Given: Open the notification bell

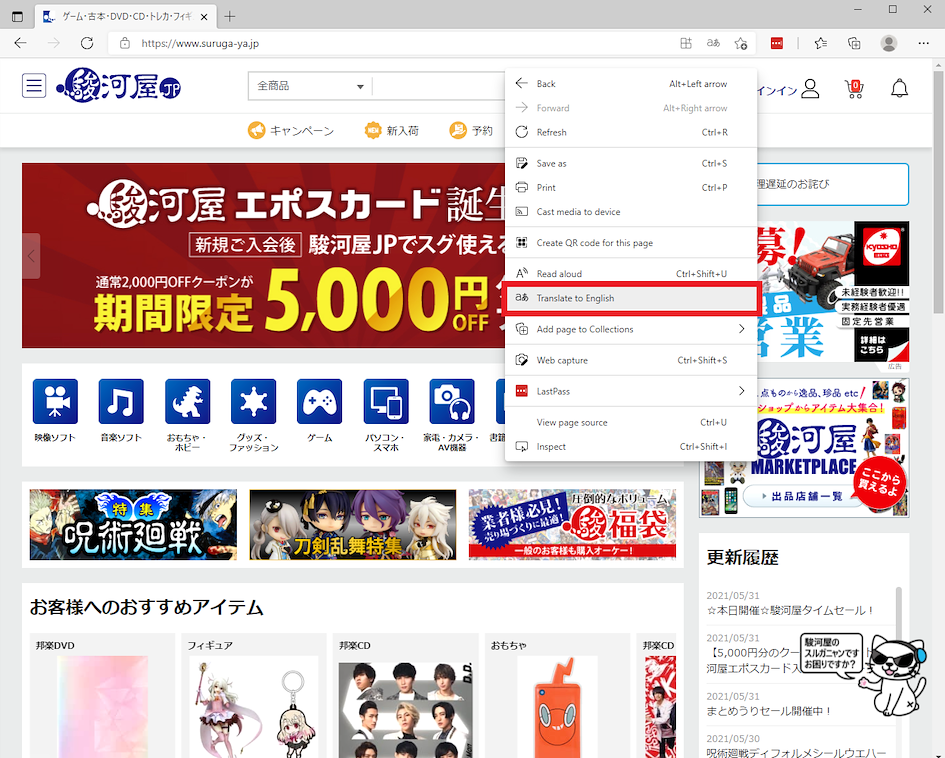Looking at the screenshot, I should pyautogui.click(x=899, y=89).
